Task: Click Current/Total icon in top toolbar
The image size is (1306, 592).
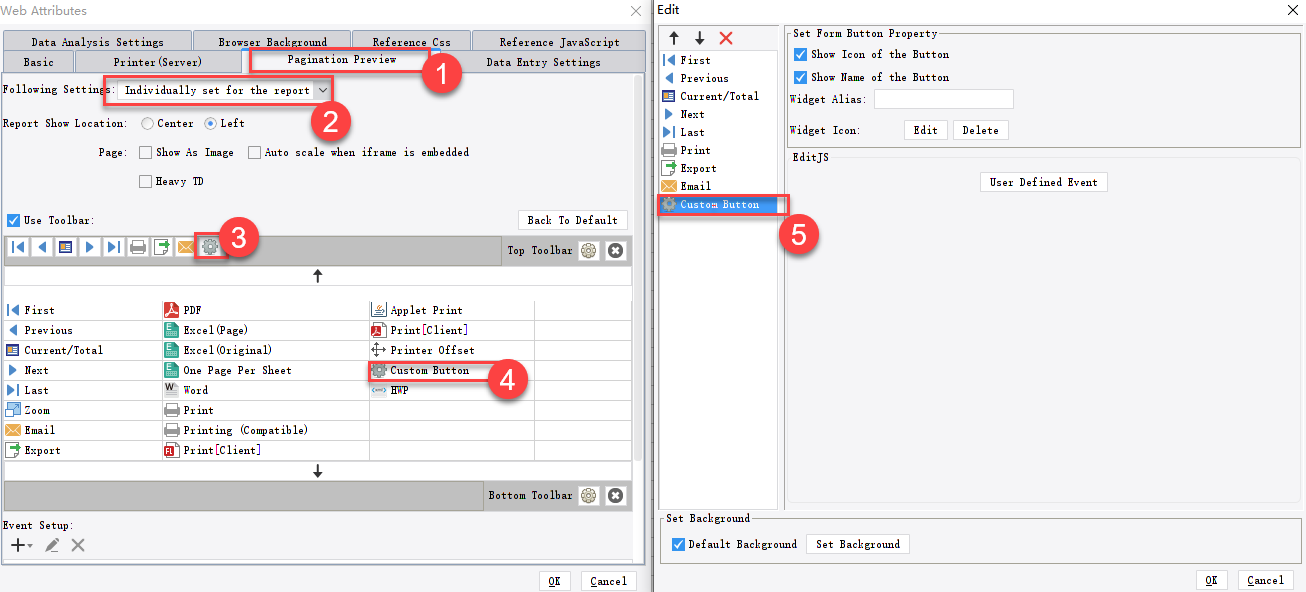Action: [x=66, y=247]
